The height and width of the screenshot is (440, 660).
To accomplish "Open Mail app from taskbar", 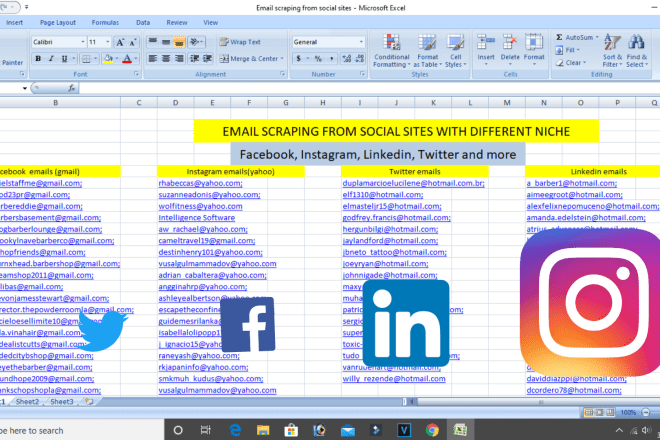I will 348,430.
